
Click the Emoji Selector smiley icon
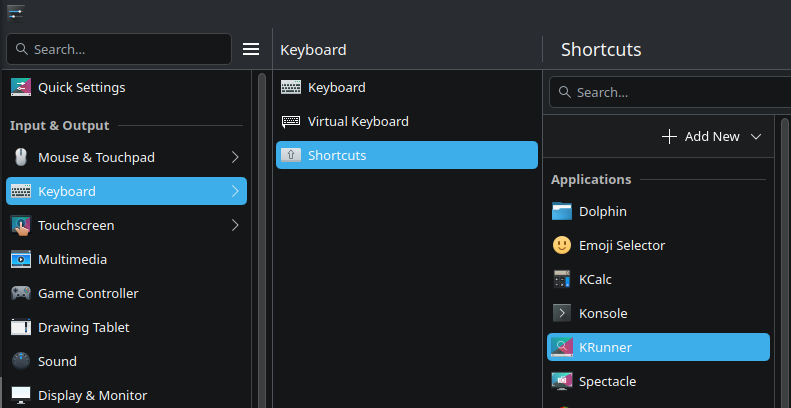[x=562, y=245]
